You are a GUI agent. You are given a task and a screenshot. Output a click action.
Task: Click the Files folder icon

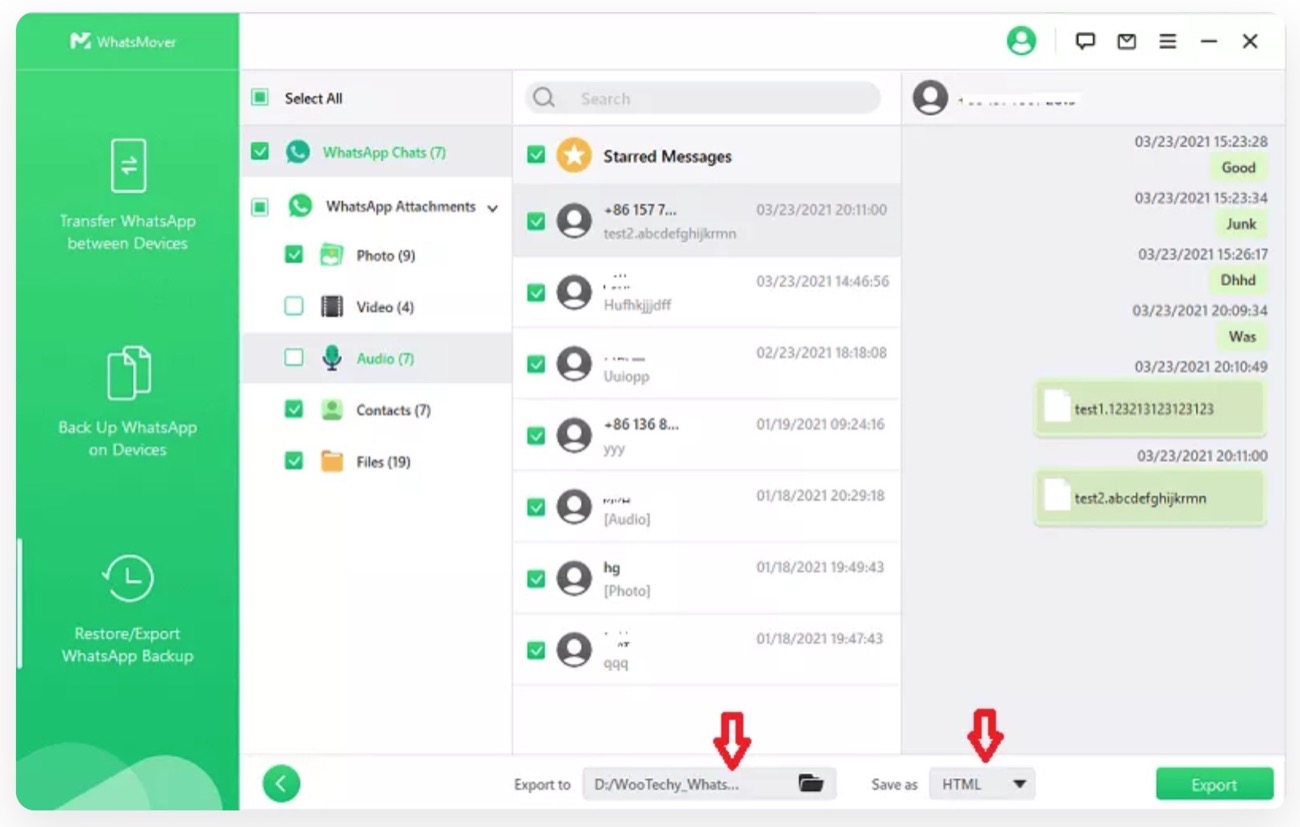[x=331, y=461]
